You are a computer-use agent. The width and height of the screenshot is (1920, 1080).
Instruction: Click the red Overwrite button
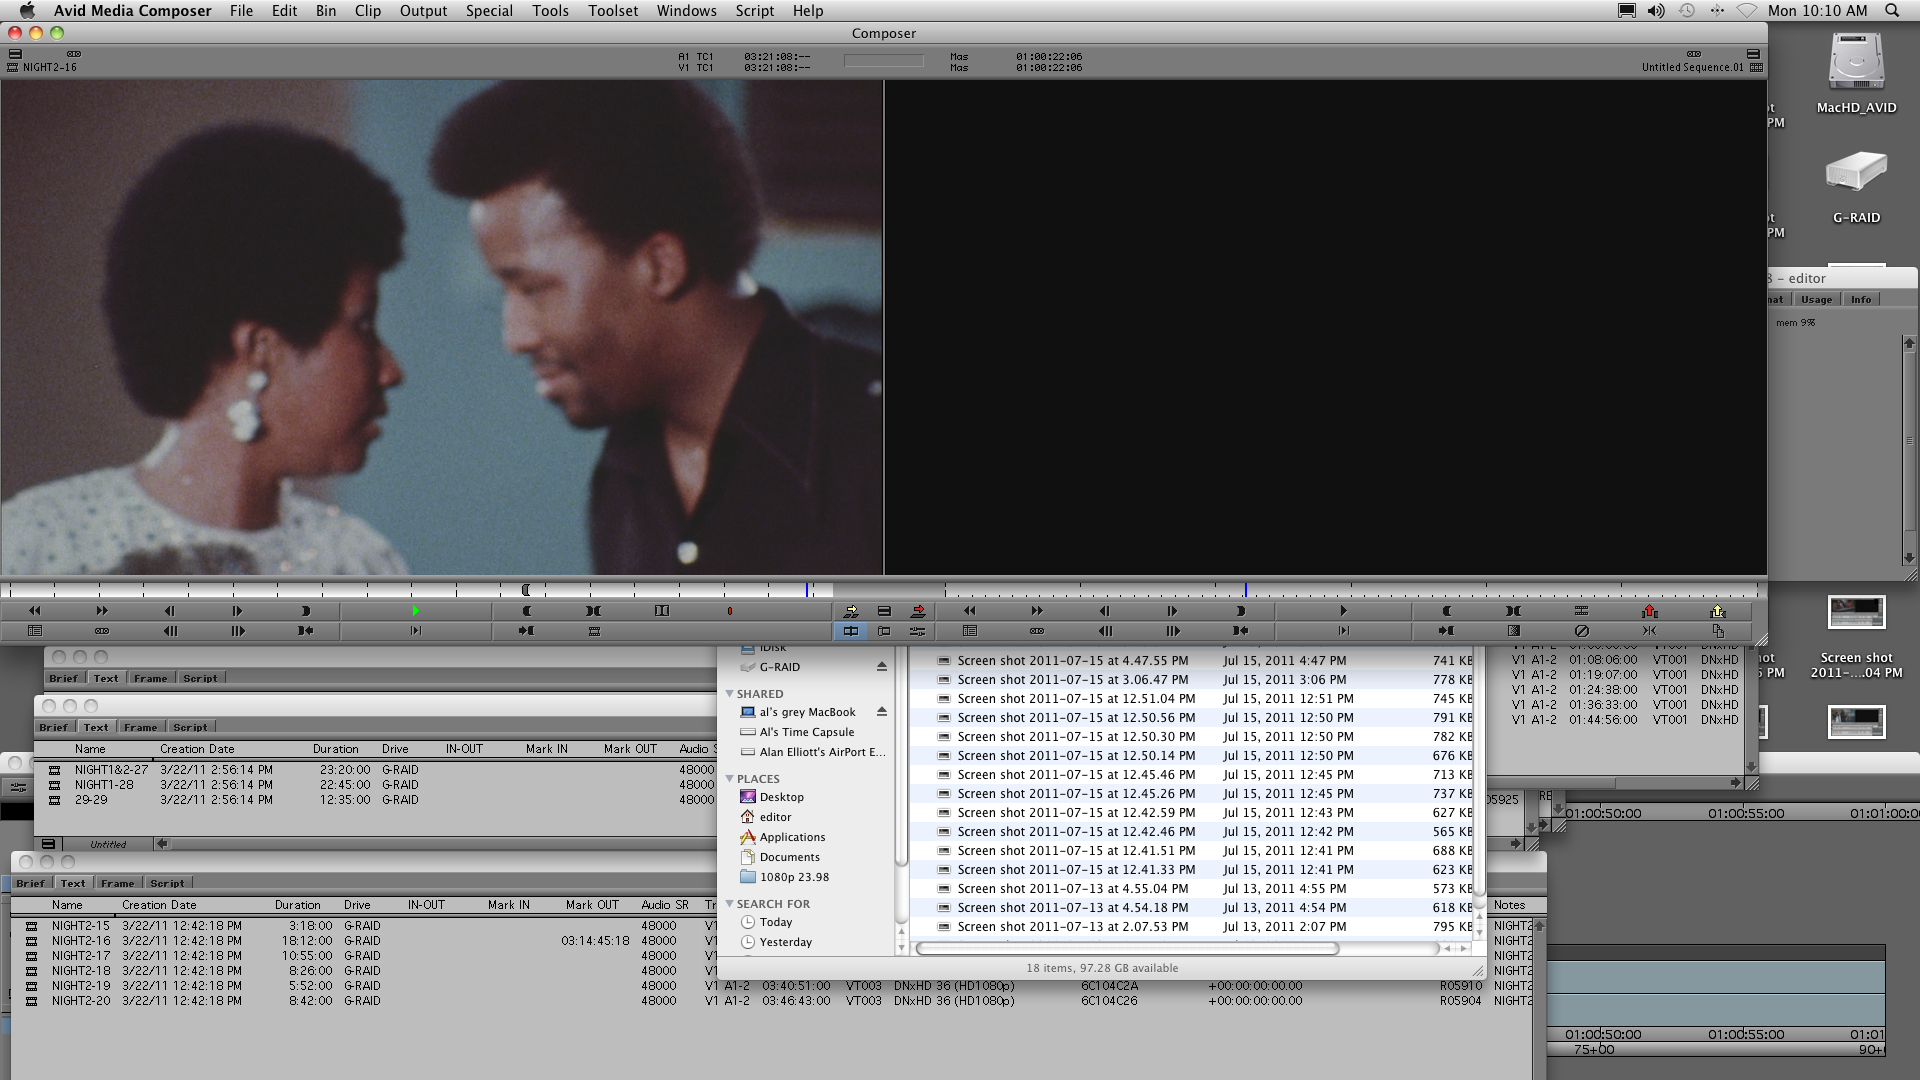918,611
